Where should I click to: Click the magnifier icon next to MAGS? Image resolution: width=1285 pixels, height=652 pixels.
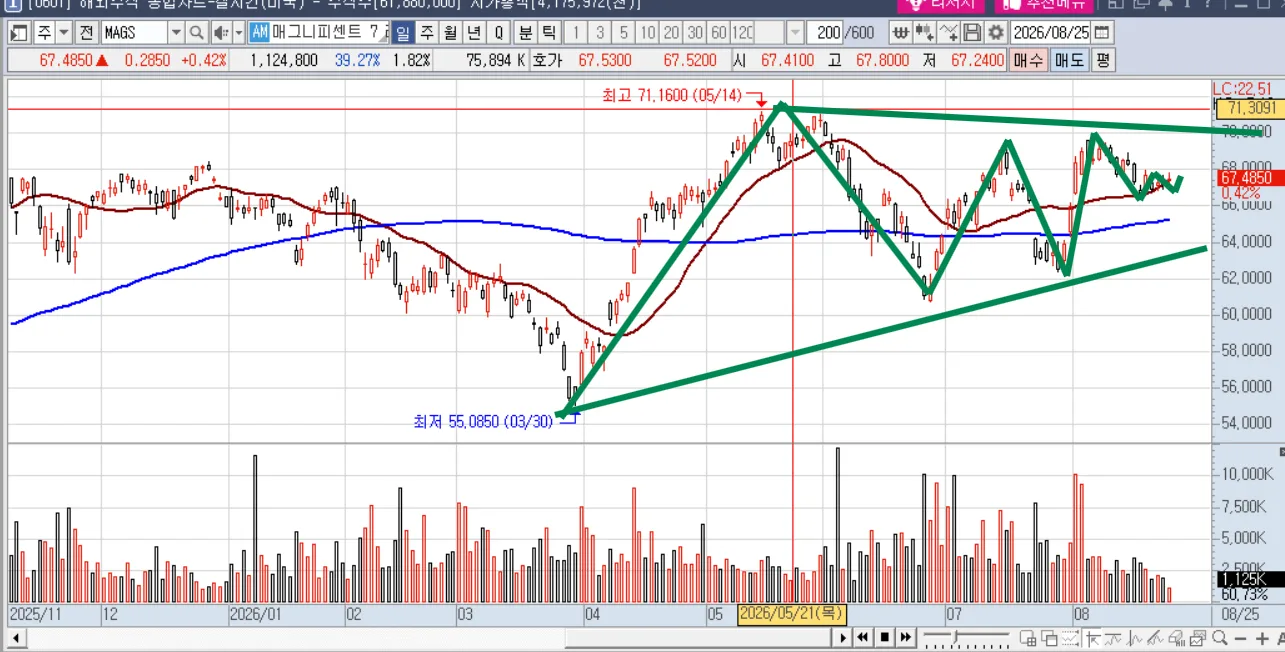196,32
